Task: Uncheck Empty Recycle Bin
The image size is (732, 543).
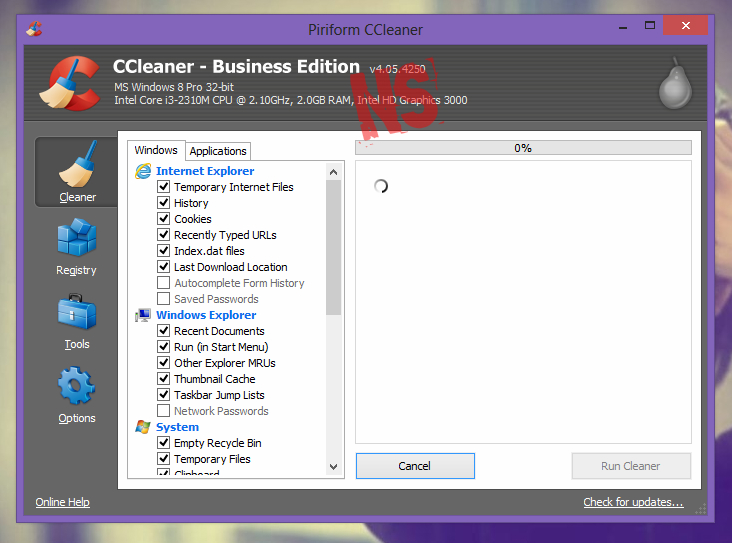Action: (163, 443)
